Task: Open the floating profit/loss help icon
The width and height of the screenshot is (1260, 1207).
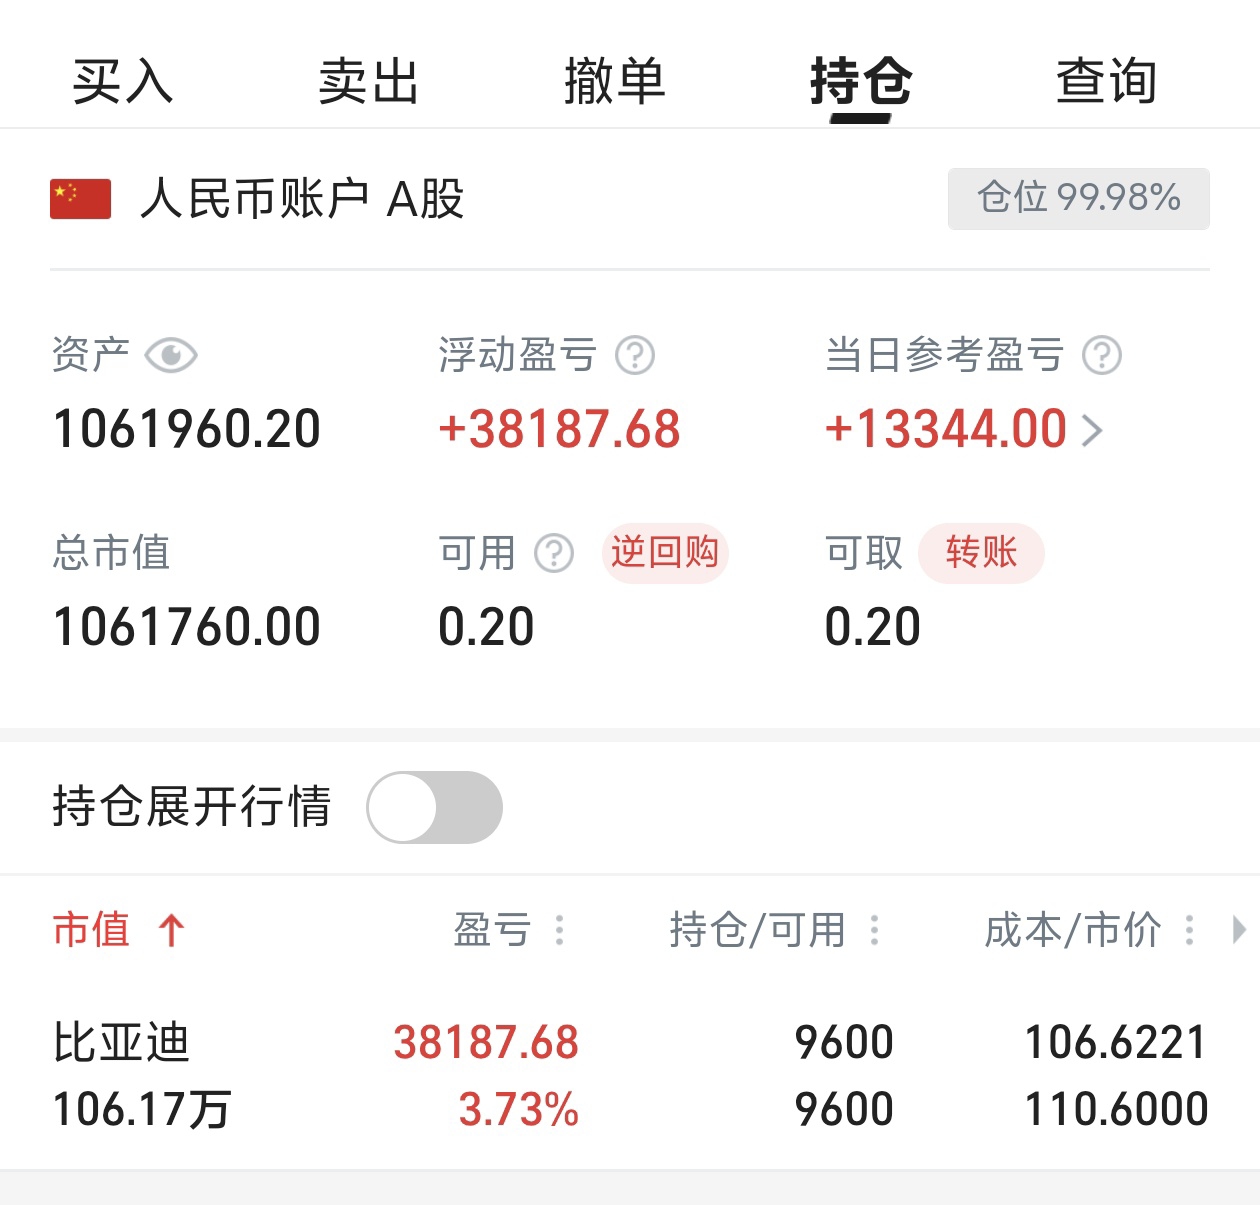Action: [635, 355]
